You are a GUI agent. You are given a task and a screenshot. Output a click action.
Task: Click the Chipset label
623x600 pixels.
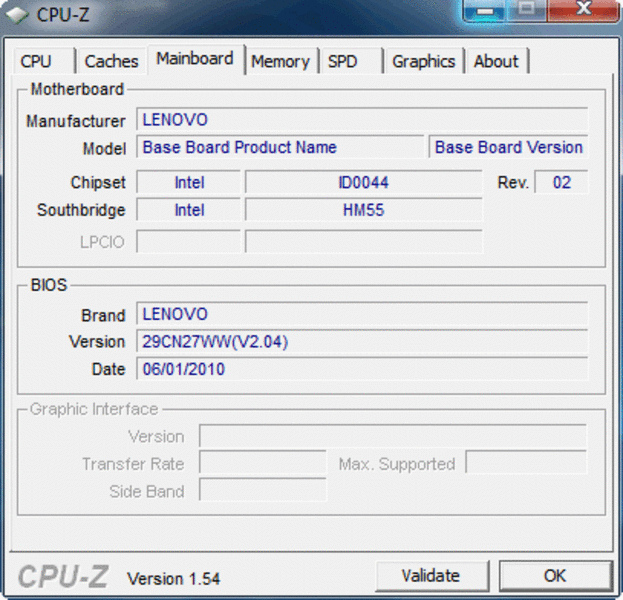98,183
